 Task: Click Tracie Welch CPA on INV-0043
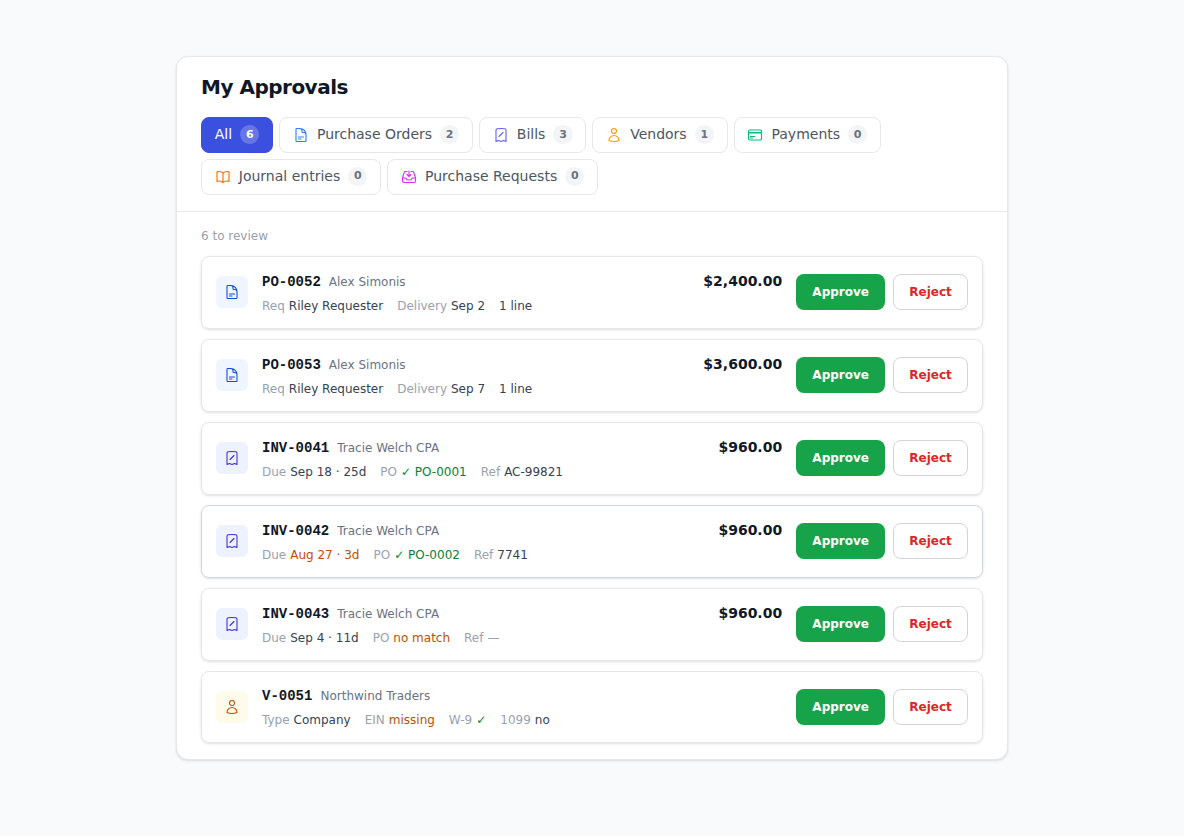[388, 614]
